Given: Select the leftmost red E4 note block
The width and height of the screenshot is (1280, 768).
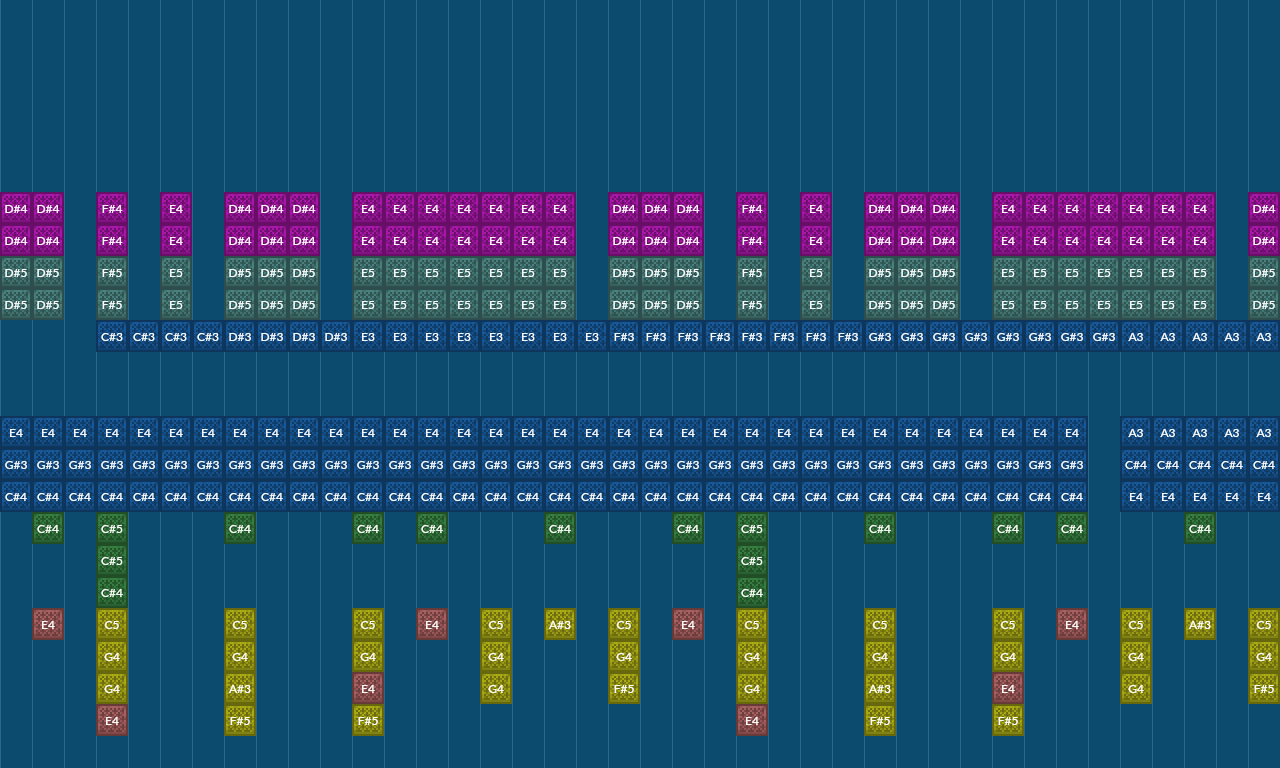Looking at the screenshot, I should click(x=47, y=625).
